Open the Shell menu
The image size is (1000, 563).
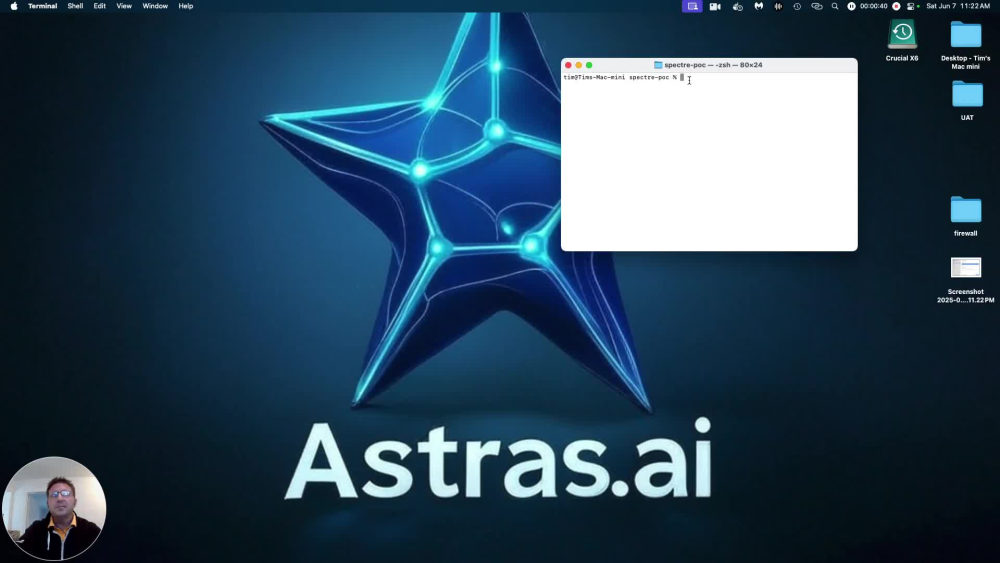pyautogui.click(x=75, y=6)
